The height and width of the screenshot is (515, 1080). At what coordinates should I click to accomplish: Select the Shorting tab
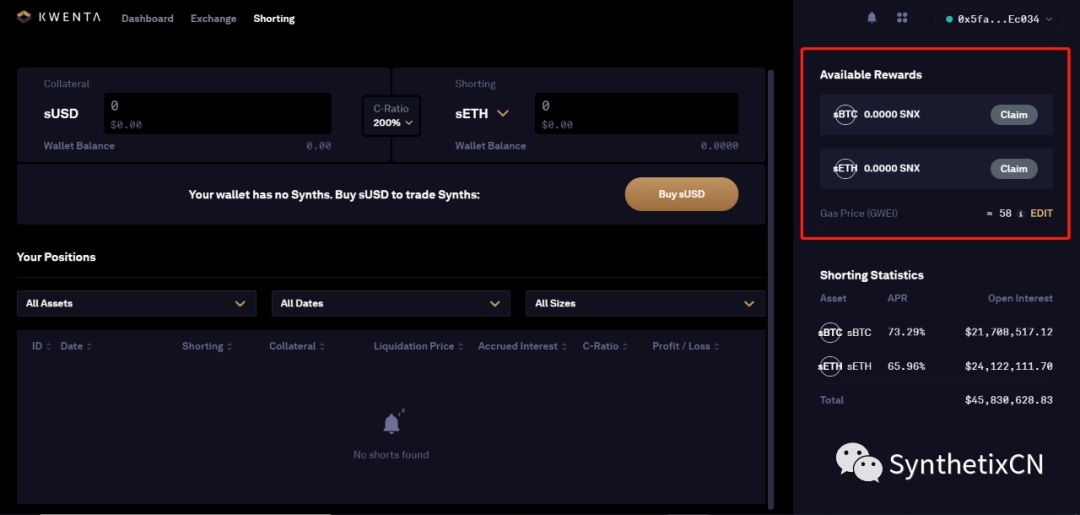click(273, 19)
